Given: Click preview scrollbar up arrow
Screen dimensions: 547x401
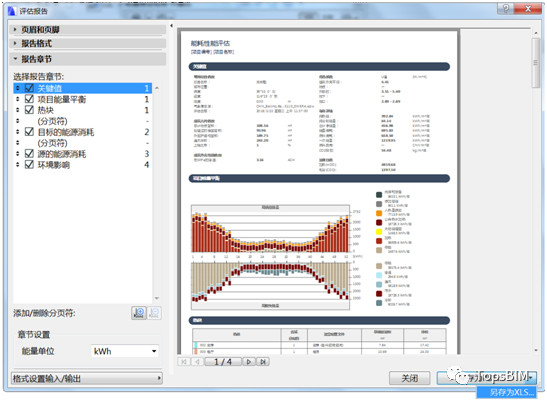Looking at the screenshot, I should point(536,33).
